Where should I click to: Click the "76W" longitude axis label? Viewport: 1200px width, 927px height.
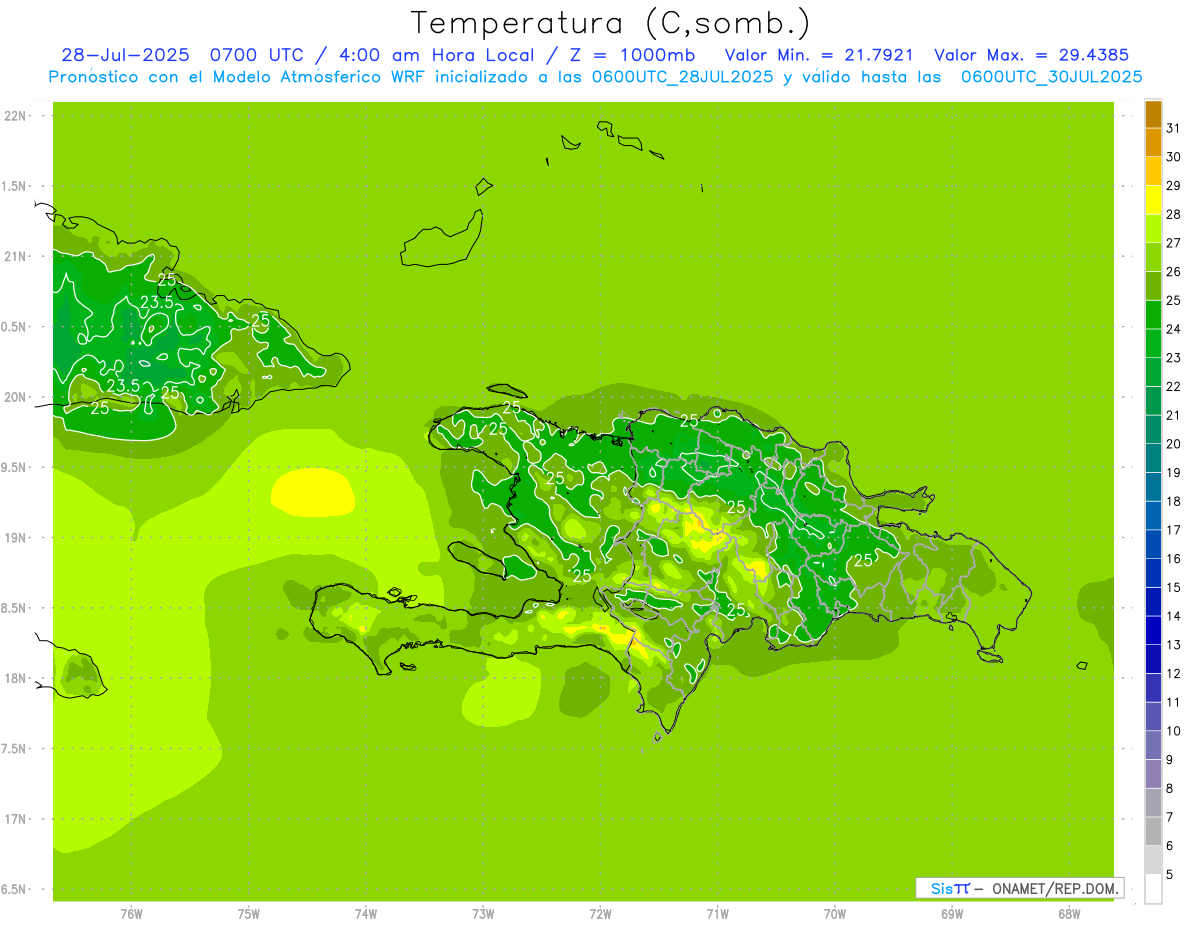tap(131, 913)
